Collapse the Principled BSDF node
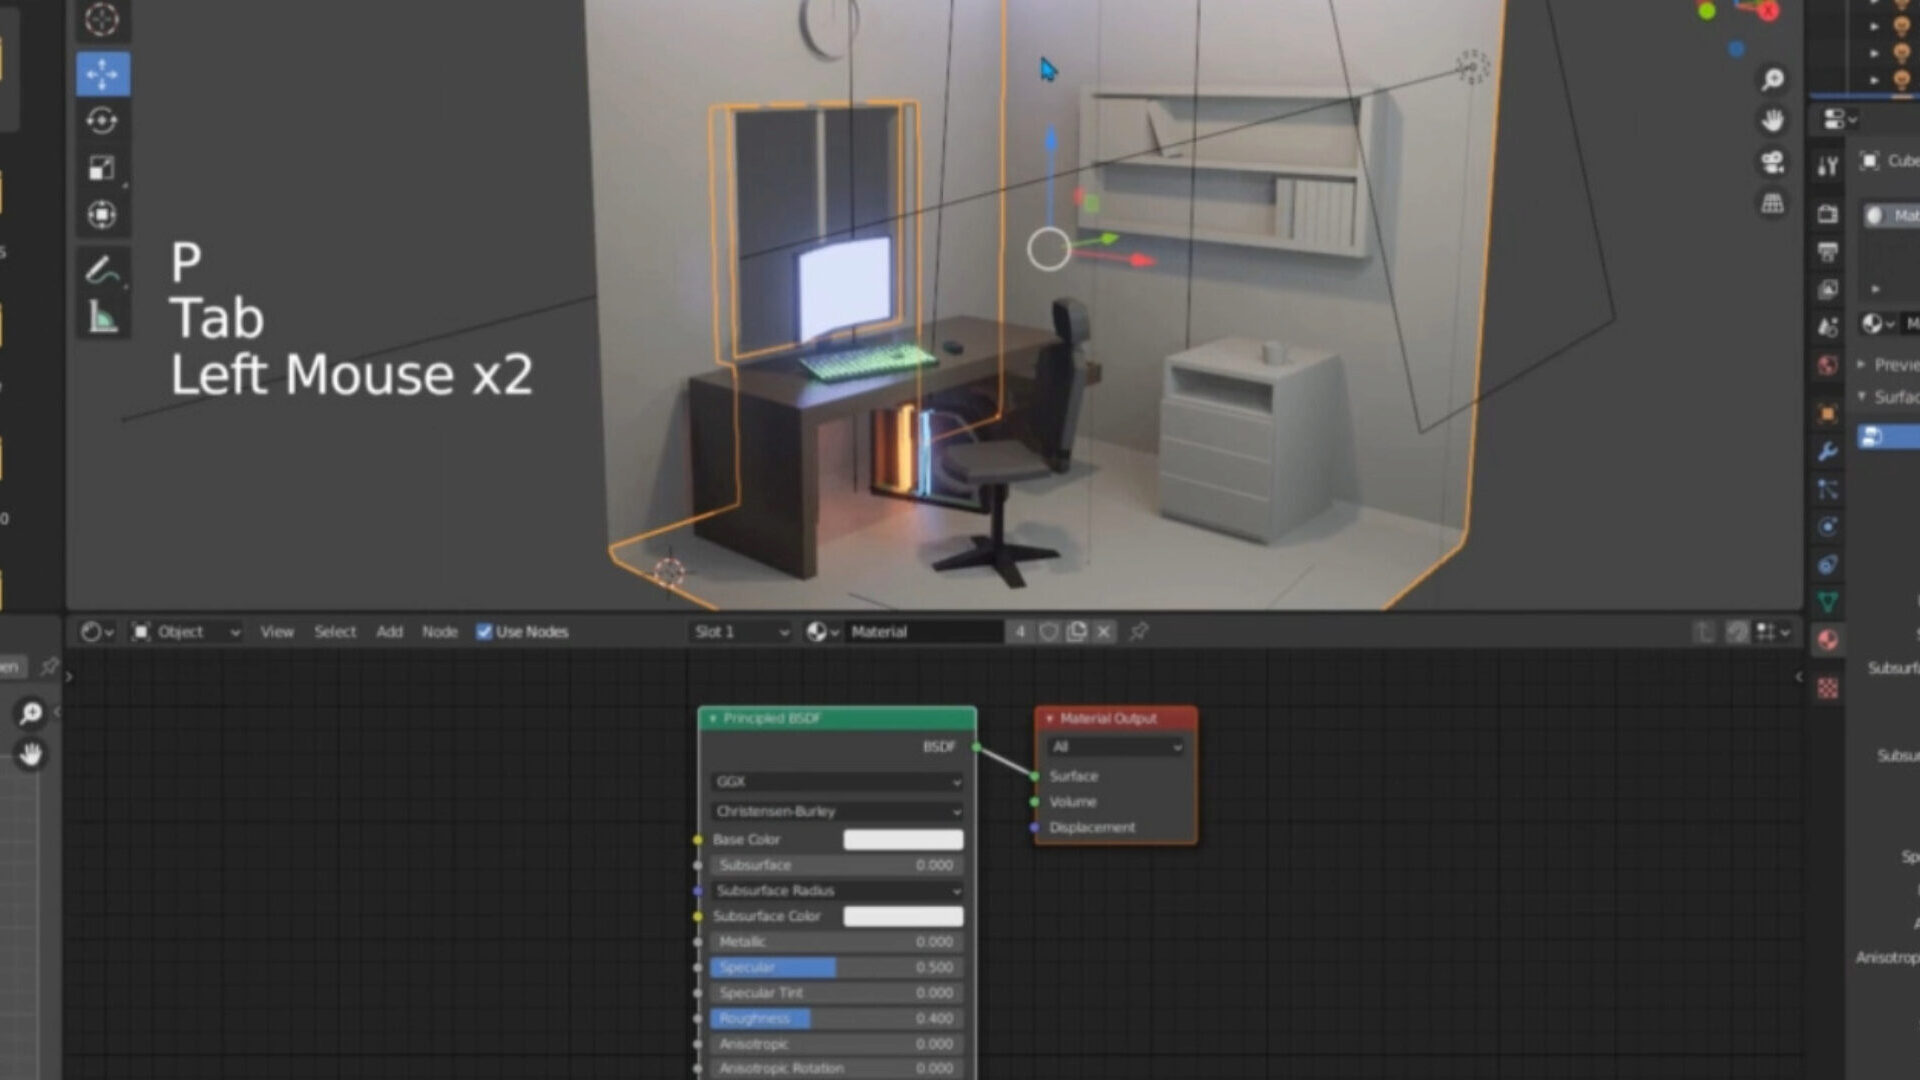The width and height of the screenshot is (1920, 1080). coord(713,718)
